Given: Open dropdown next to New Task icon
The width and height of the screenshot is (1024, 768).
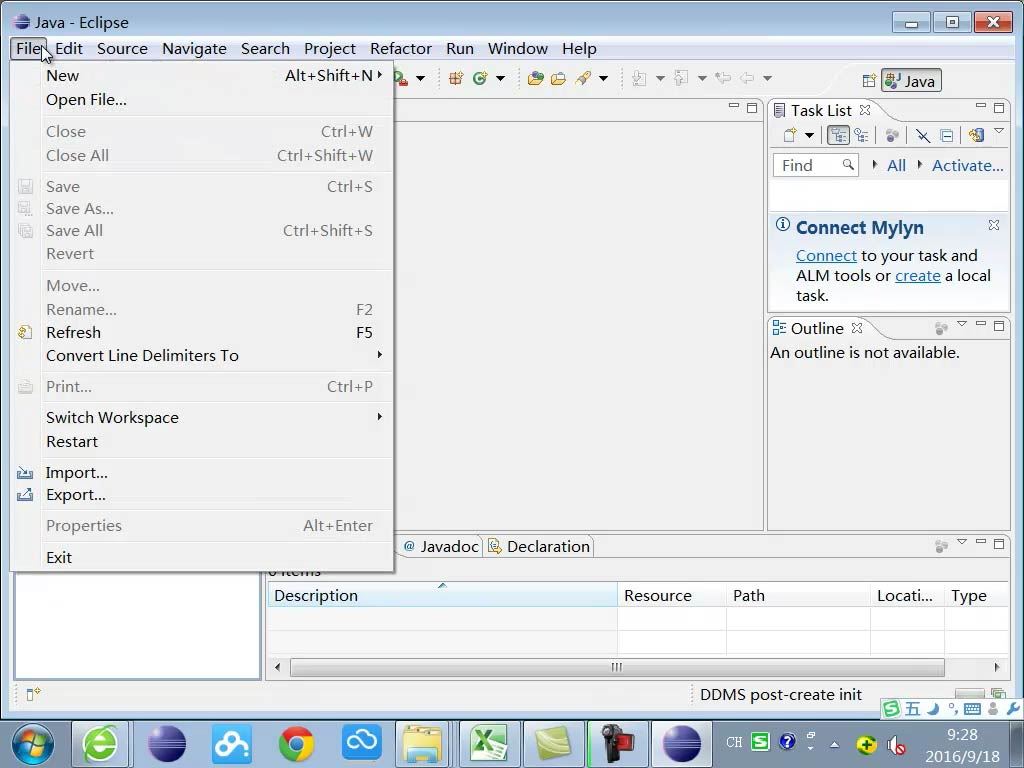Looking at the screenshot, I should tap(809, 136).
